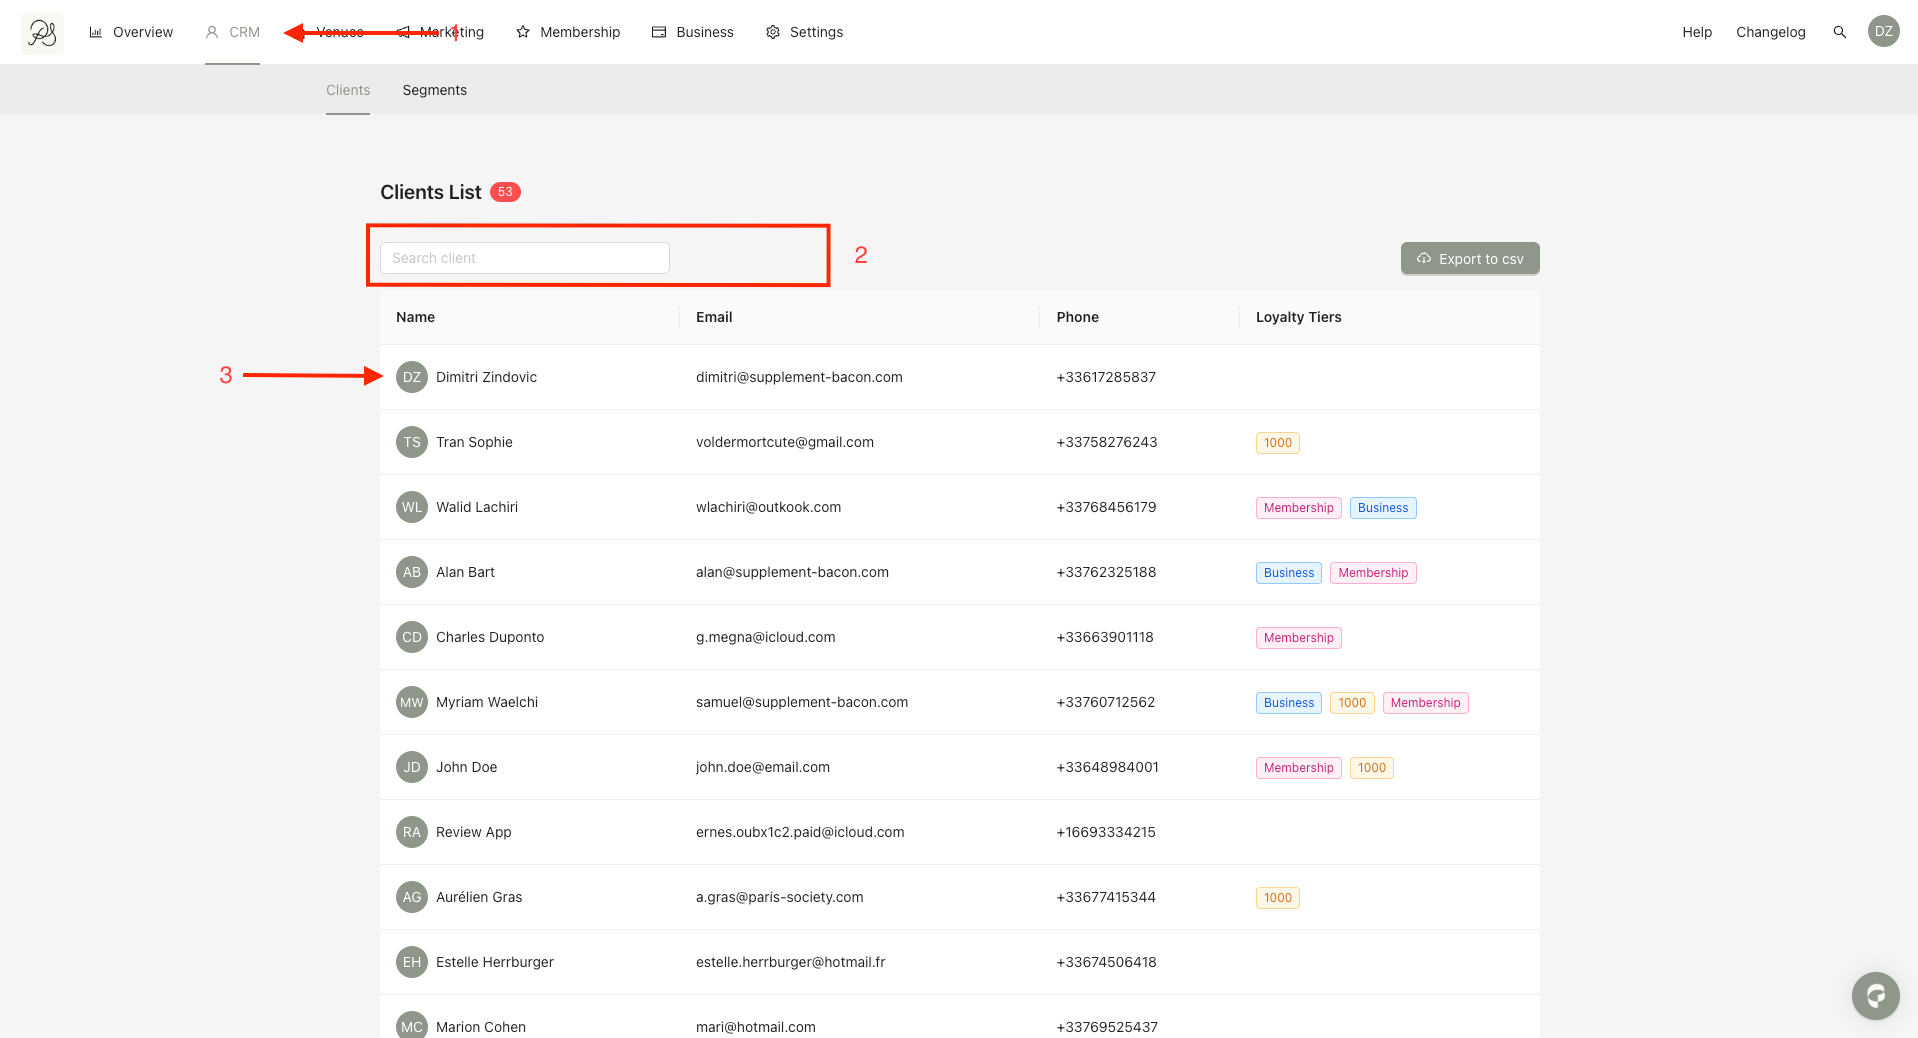The width and height of the screenshot is (1918, 1038).
Task: Open Settings from the top navigation
Action: (x=805, y=32)
